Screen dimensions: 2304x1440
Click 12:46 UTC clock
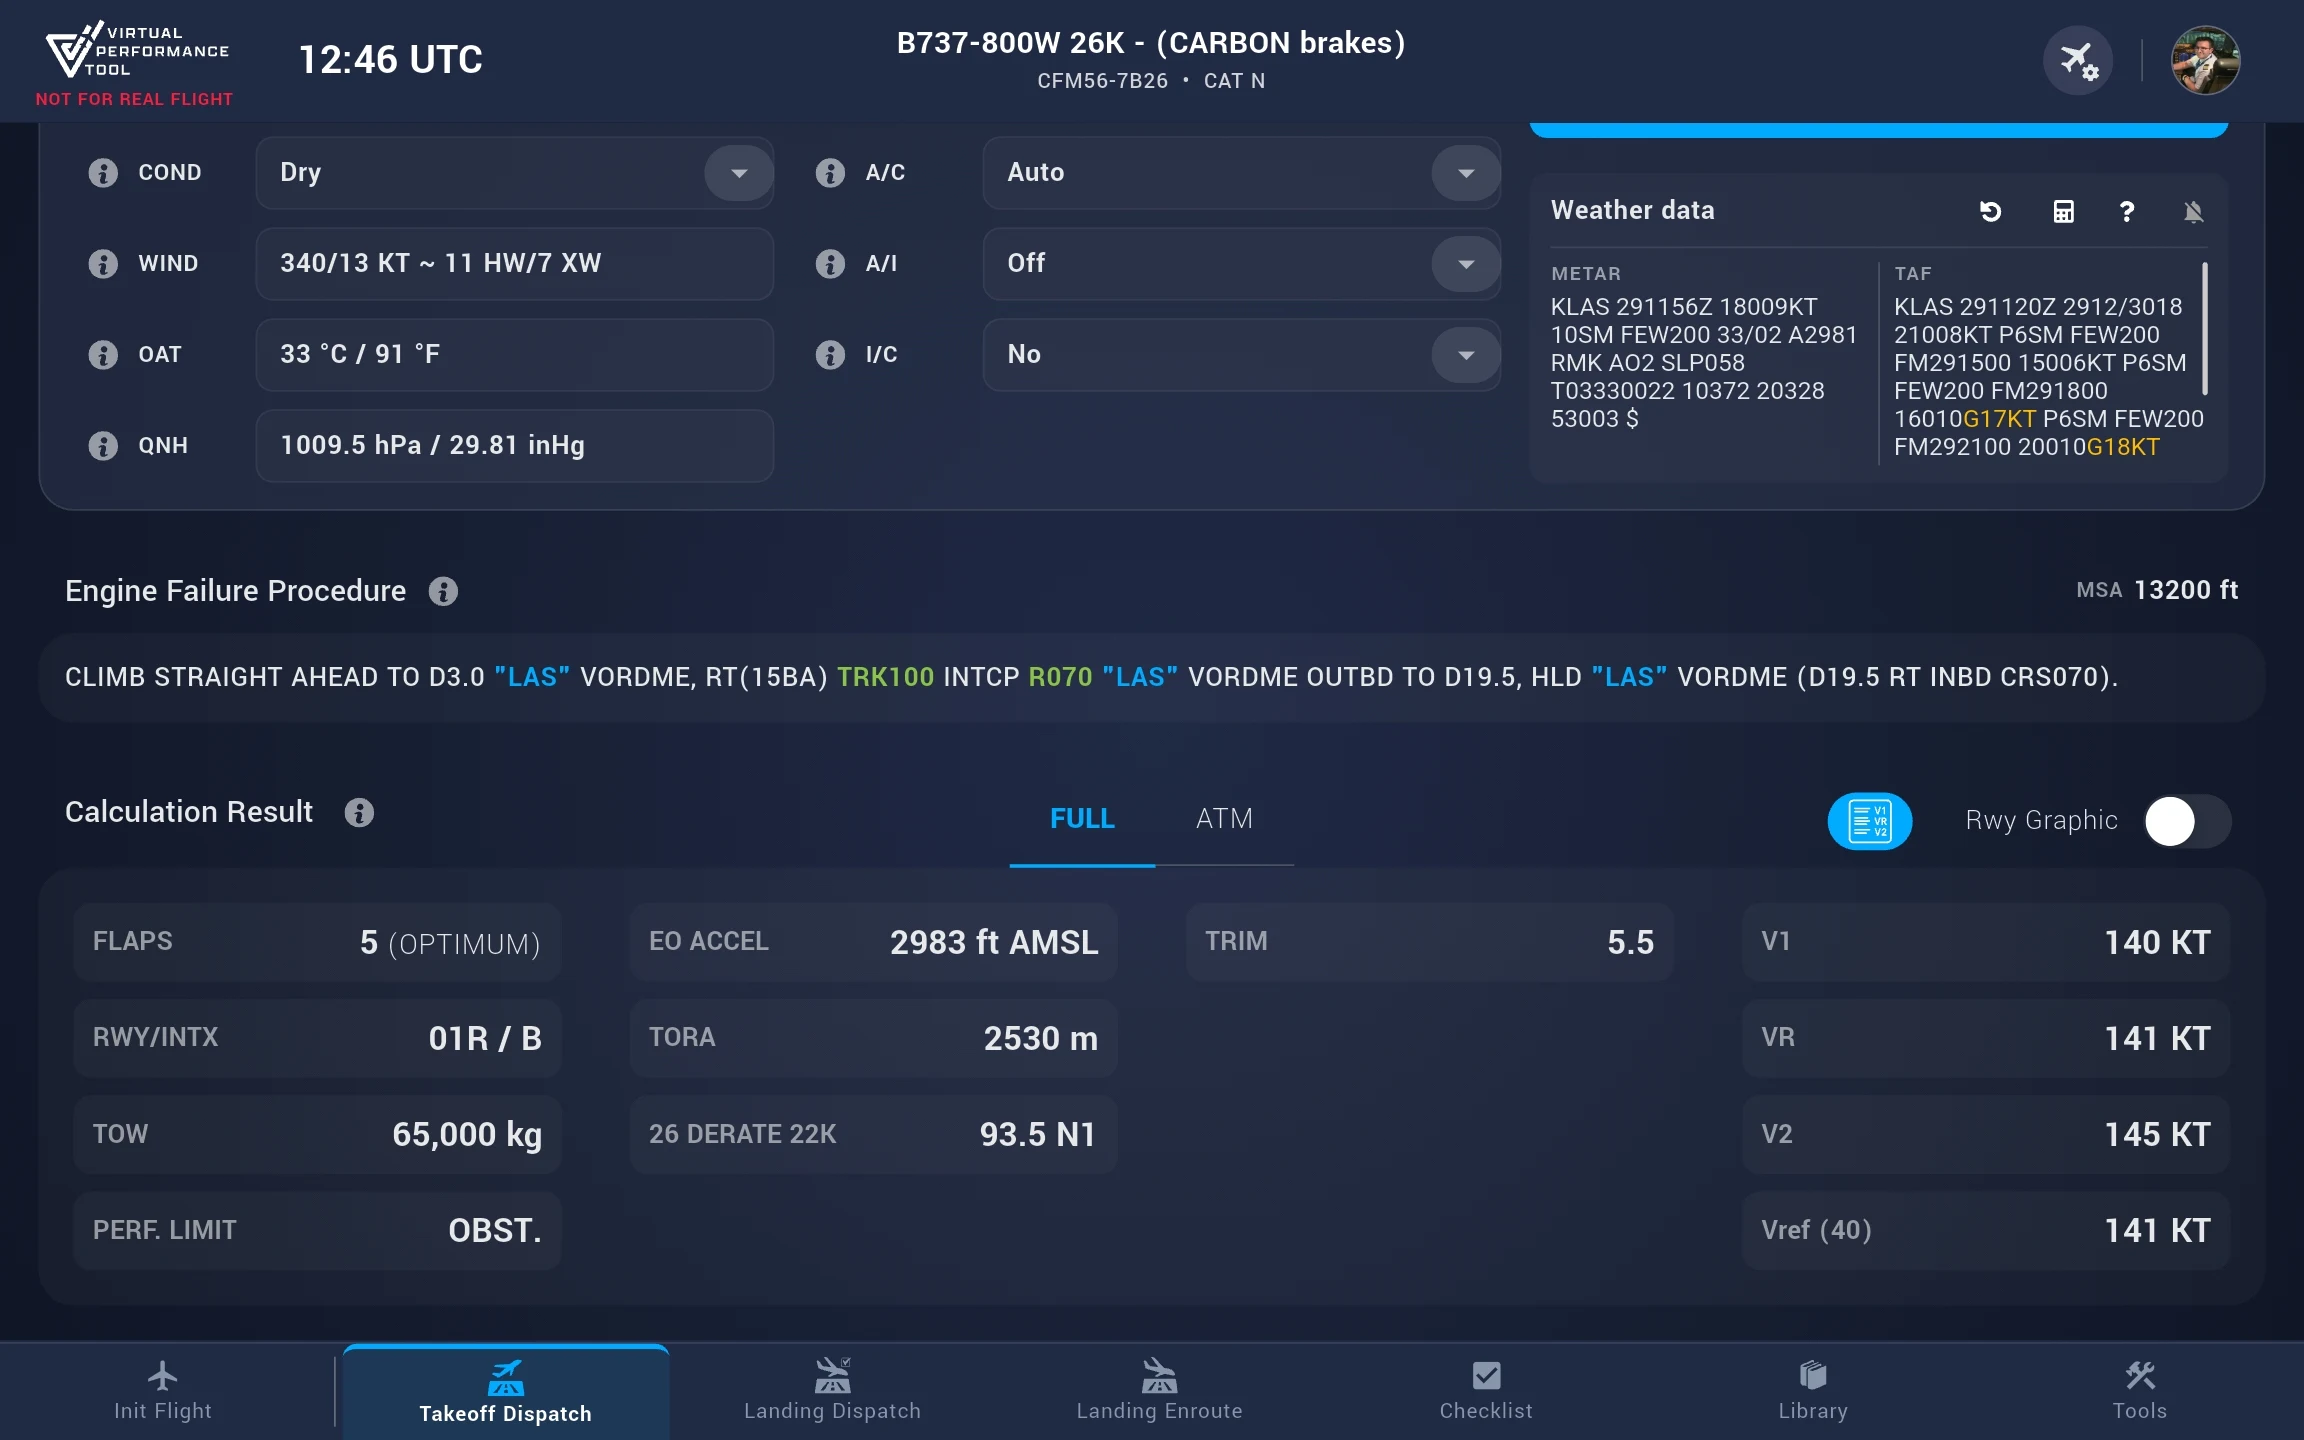[391, 60]
